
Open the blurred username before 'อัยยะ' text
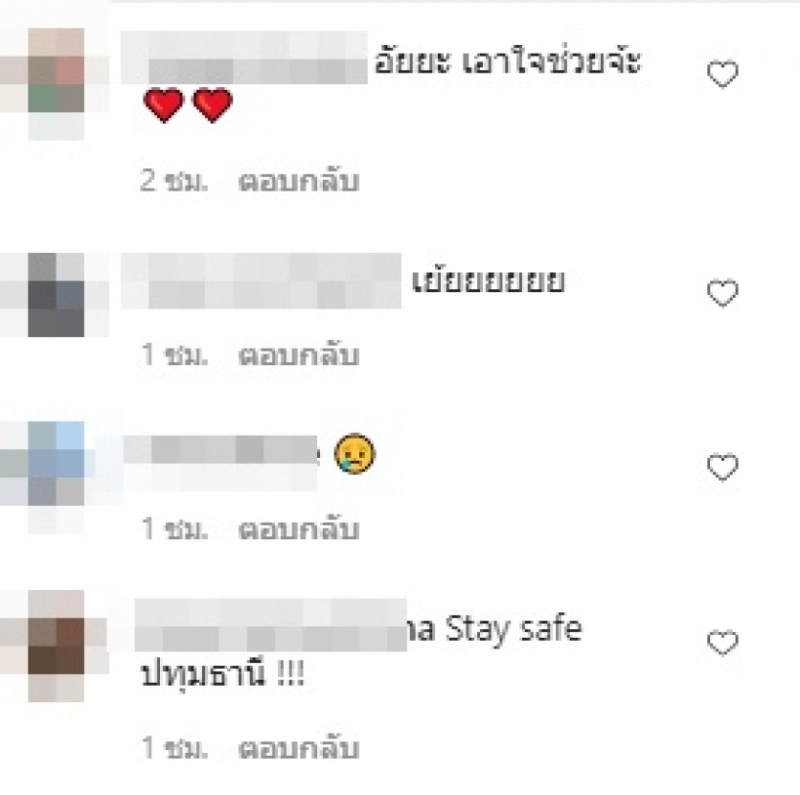[244, 57]
